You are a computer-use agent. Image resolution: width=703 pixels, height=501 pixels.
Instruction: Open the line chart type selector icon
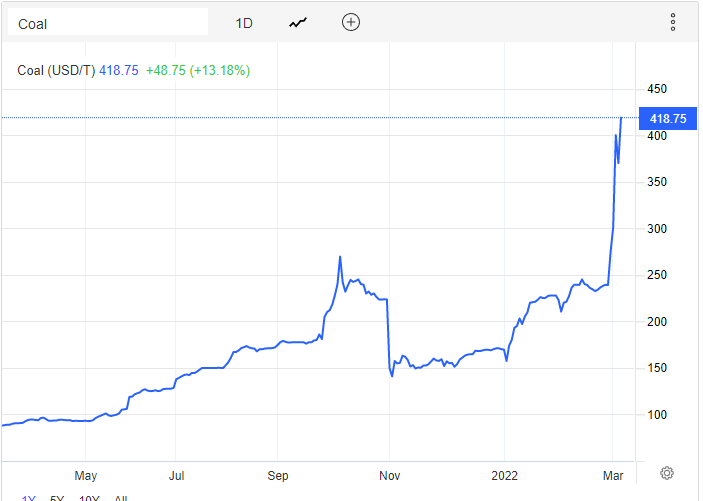click(298, 22)
